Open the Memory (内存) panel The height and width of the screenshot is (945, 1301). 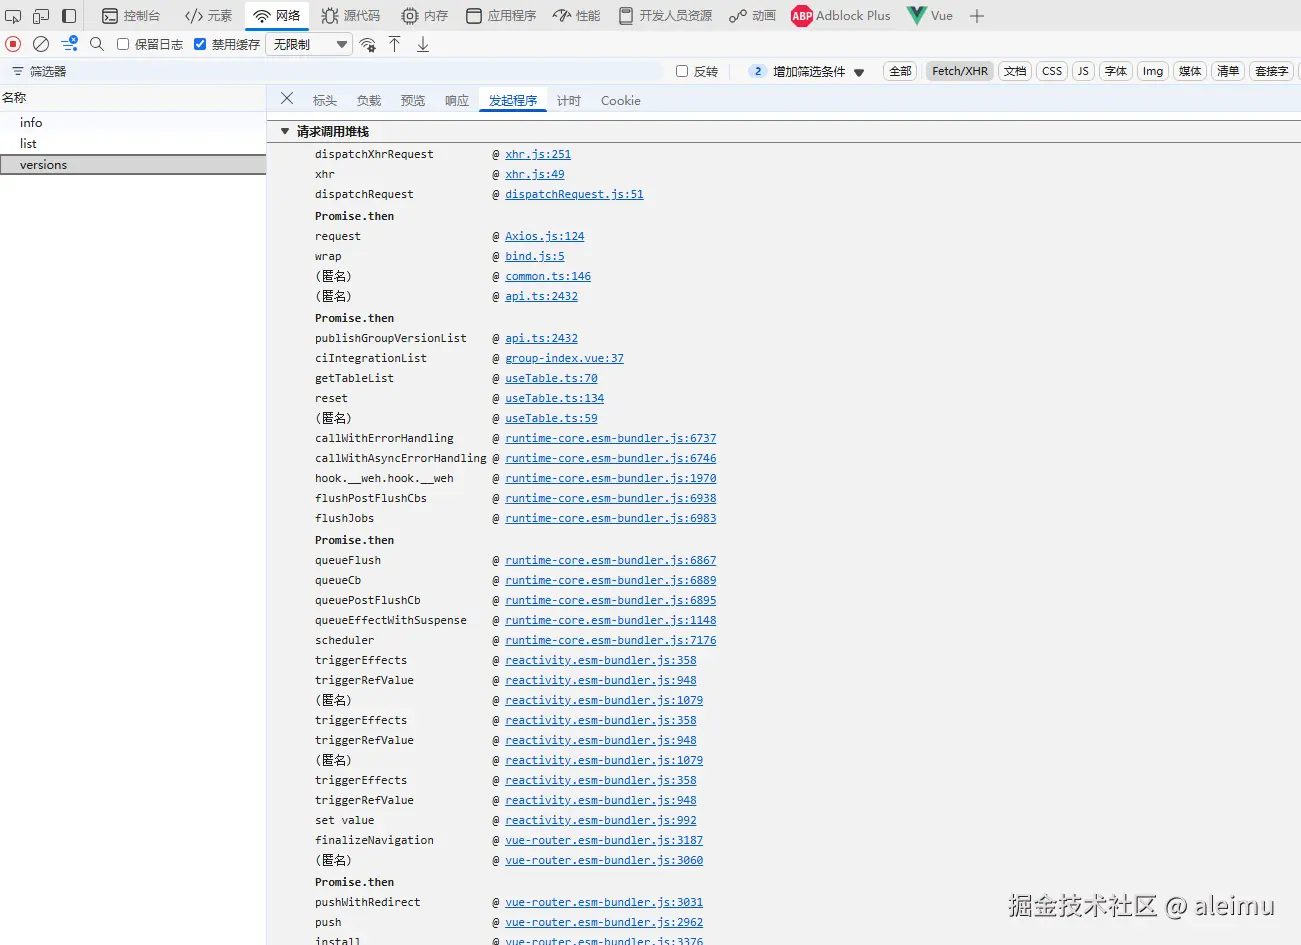click(425, 16)
